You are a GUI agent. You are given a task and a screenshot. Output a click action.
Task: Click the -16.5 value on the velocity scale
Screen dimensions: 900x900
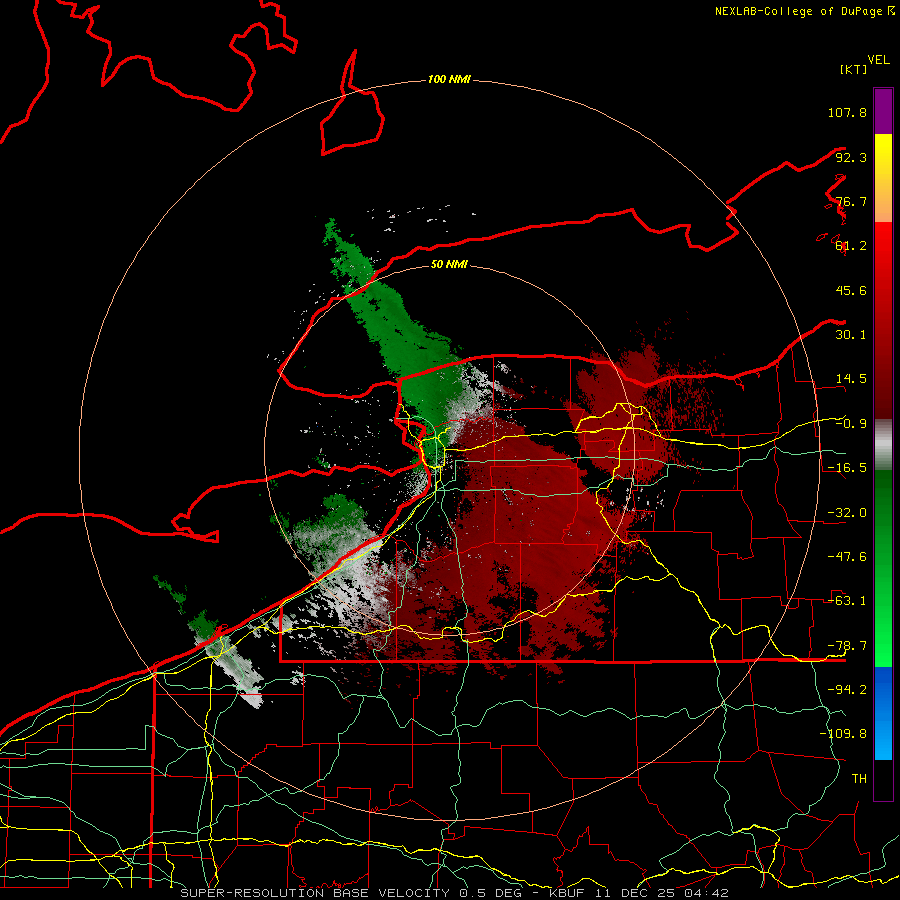(847, 468)
